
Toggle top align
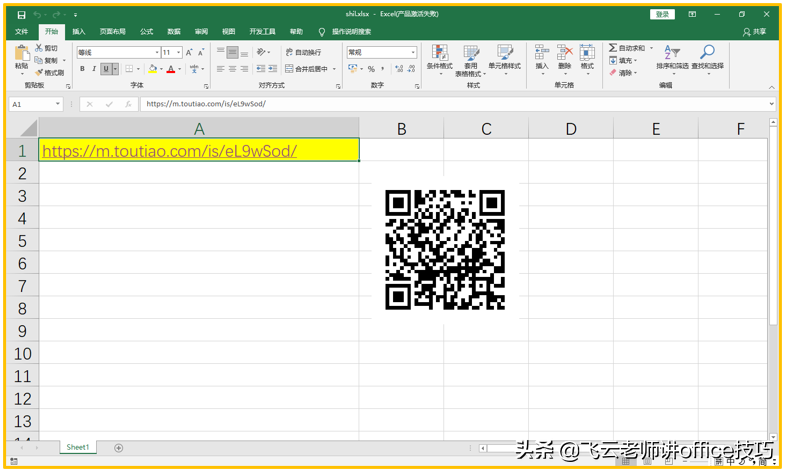coord(220,52)
